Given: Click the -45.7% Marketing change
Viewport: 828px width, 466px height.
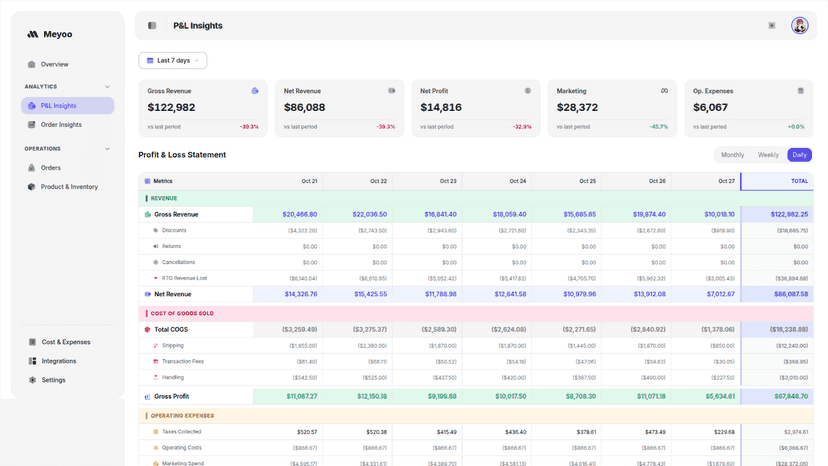Looking at the screenshot, I should pyautogui.click(x=659, y=127).
